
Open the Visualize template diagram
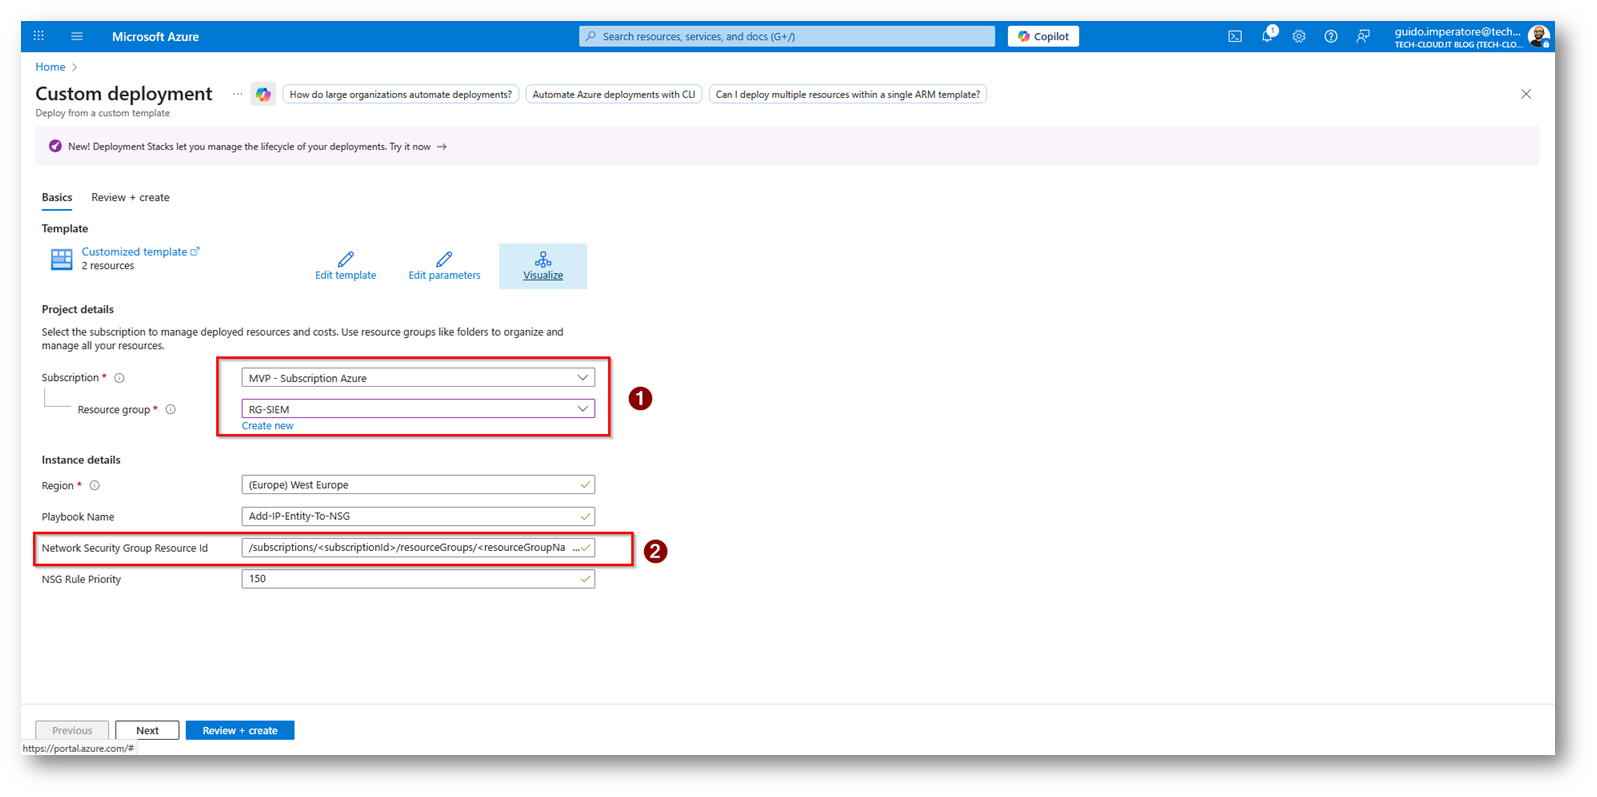543,266
